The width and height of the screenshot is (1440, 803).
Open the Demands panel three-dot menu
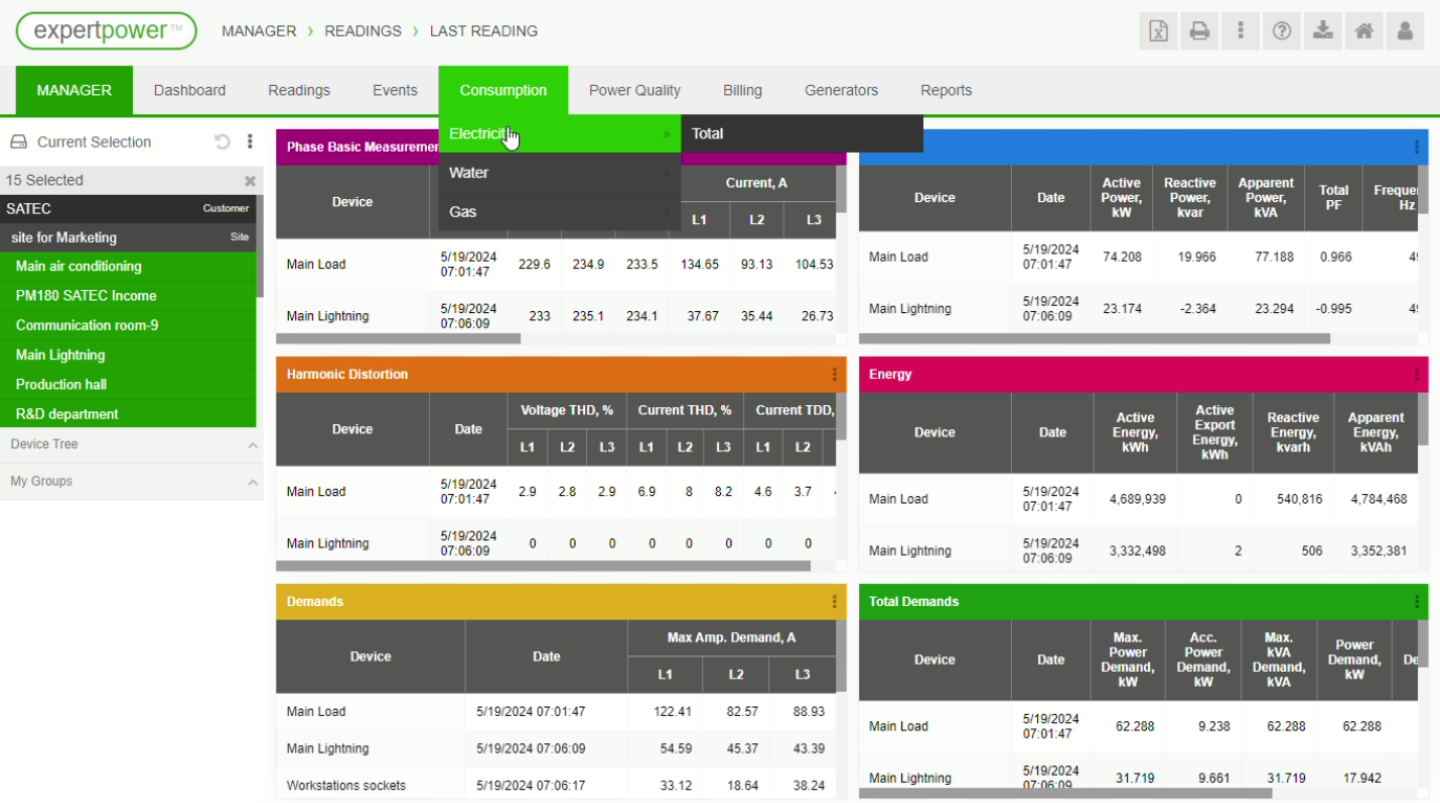tap(834, 601)
